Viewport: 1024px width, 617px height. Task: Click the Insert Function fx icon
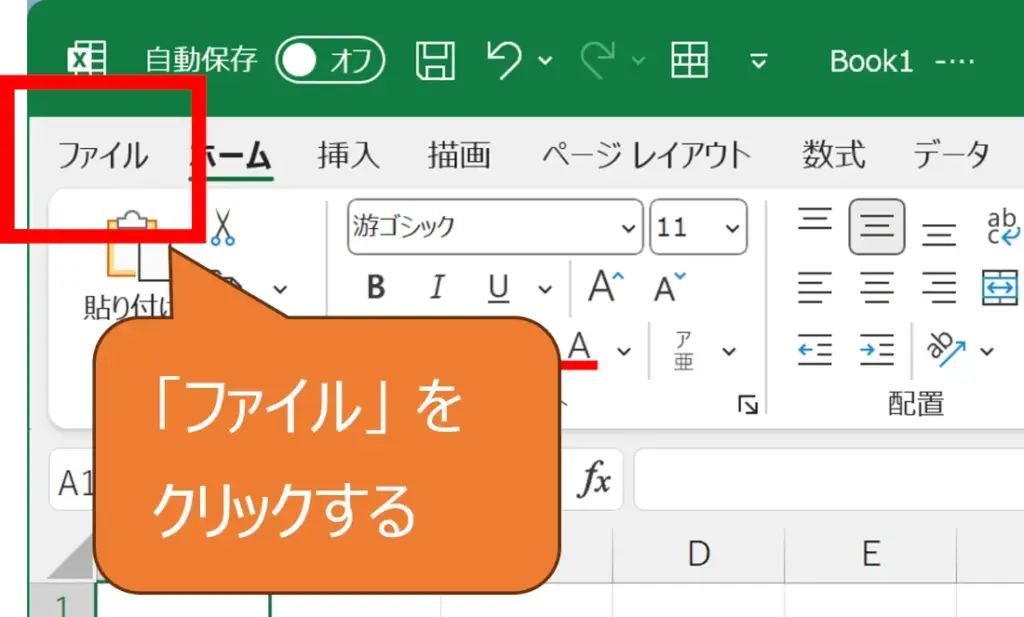click(x=595, y=482)
